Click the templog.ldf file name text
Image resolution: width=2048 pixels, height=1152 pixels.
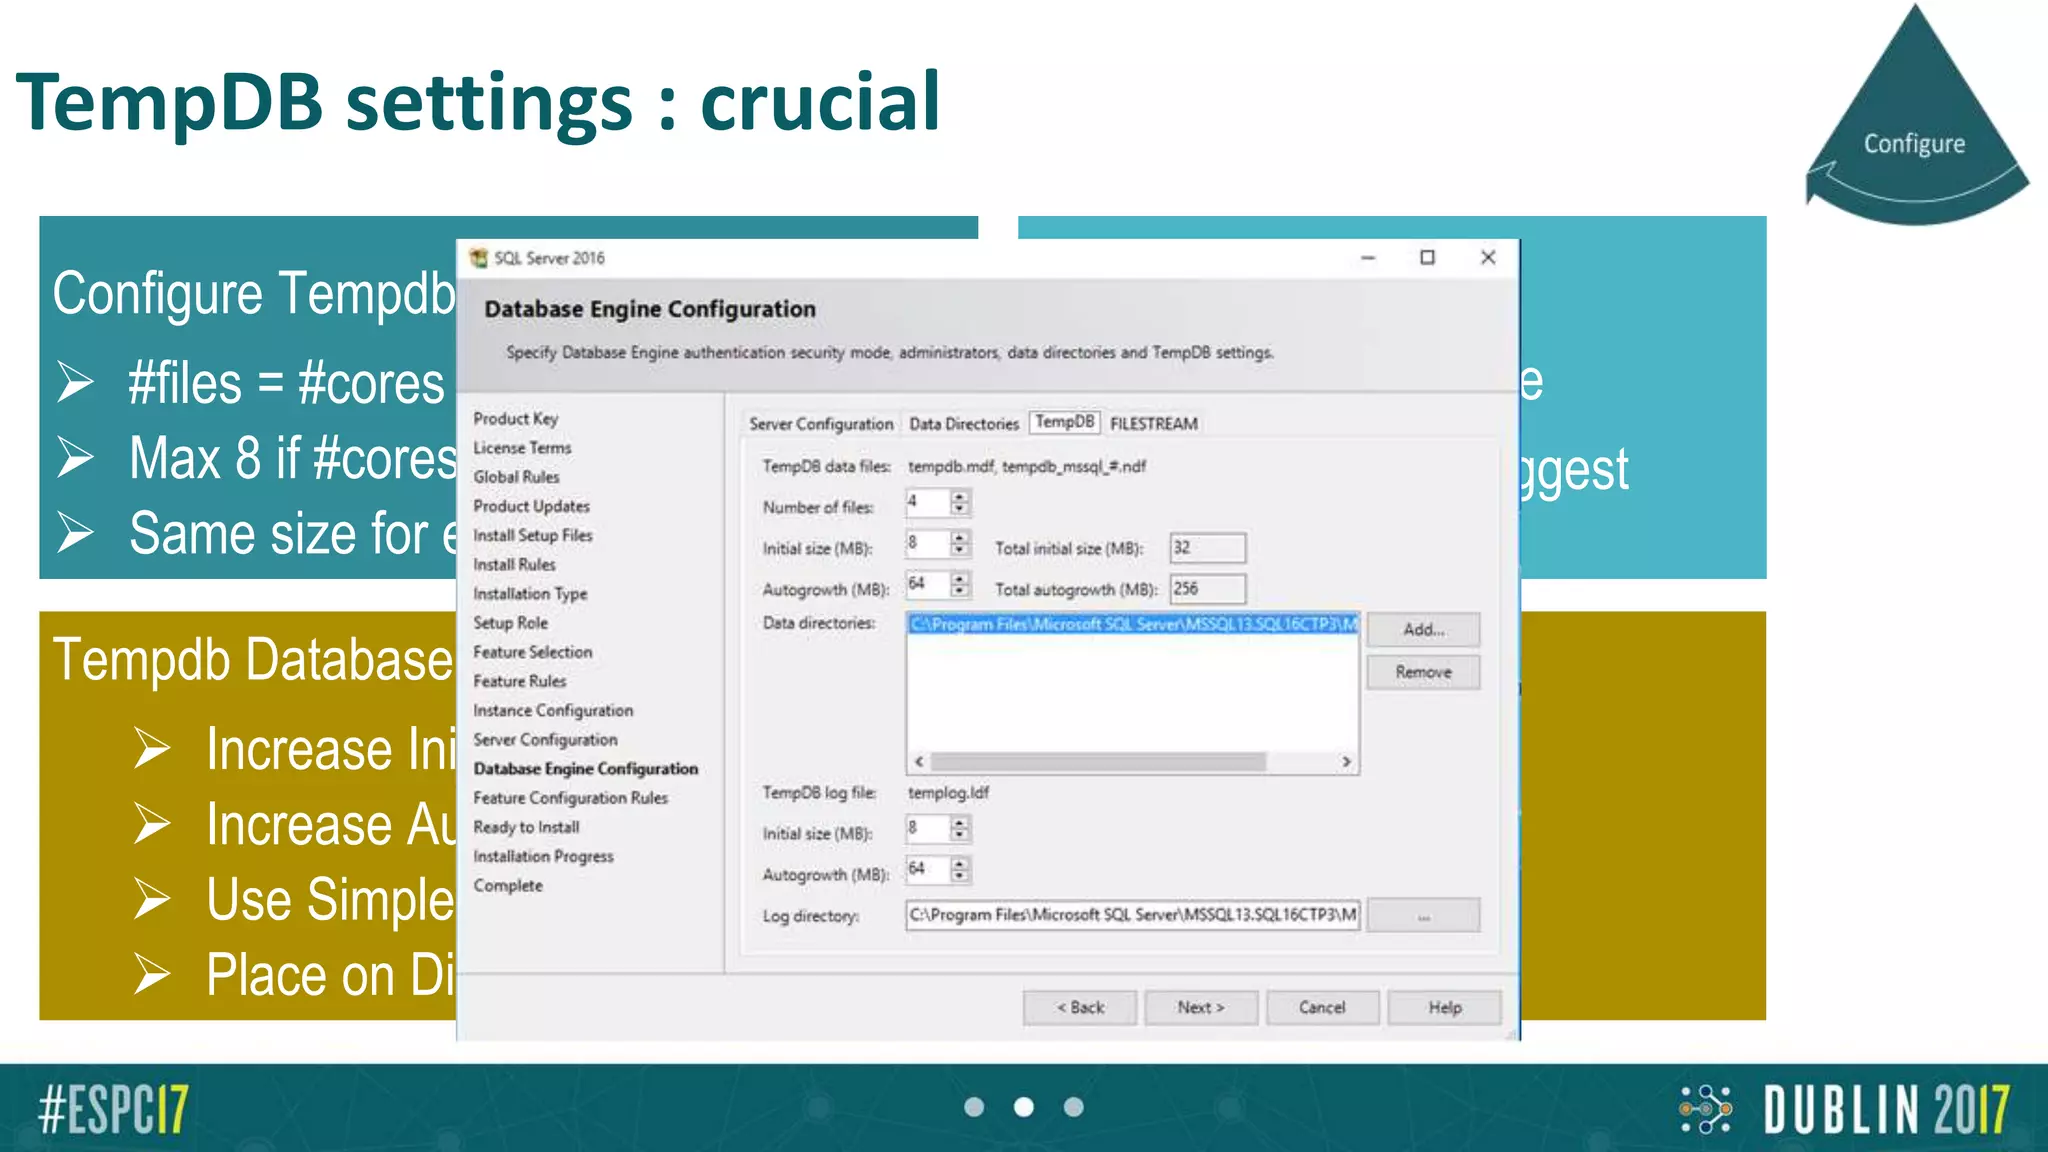pyautogui.click(x=948, y=793)
